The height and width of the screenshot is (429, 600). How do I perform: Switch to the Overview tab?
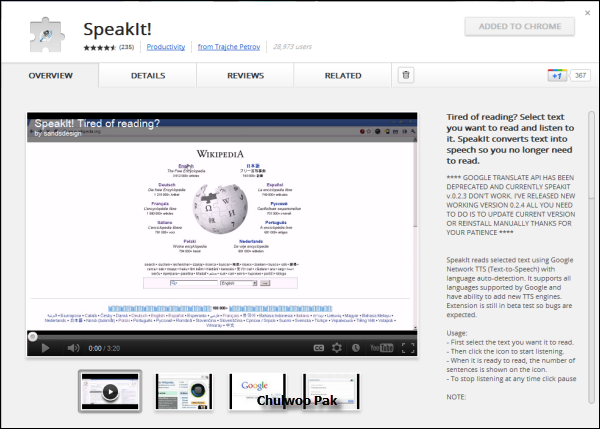tap(50, 75)
